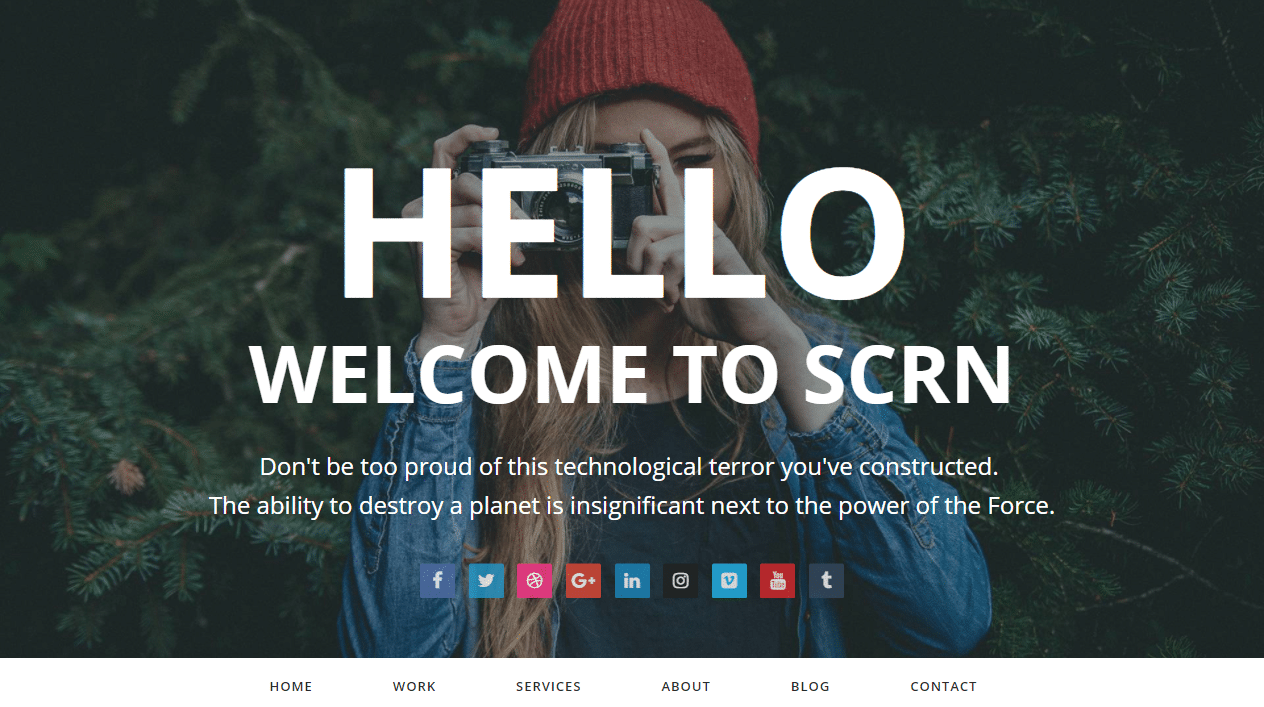The width and height of the screenshot is (1264, 707).
Task: Go to the HOME menu item
Action: tap(291, 687)
